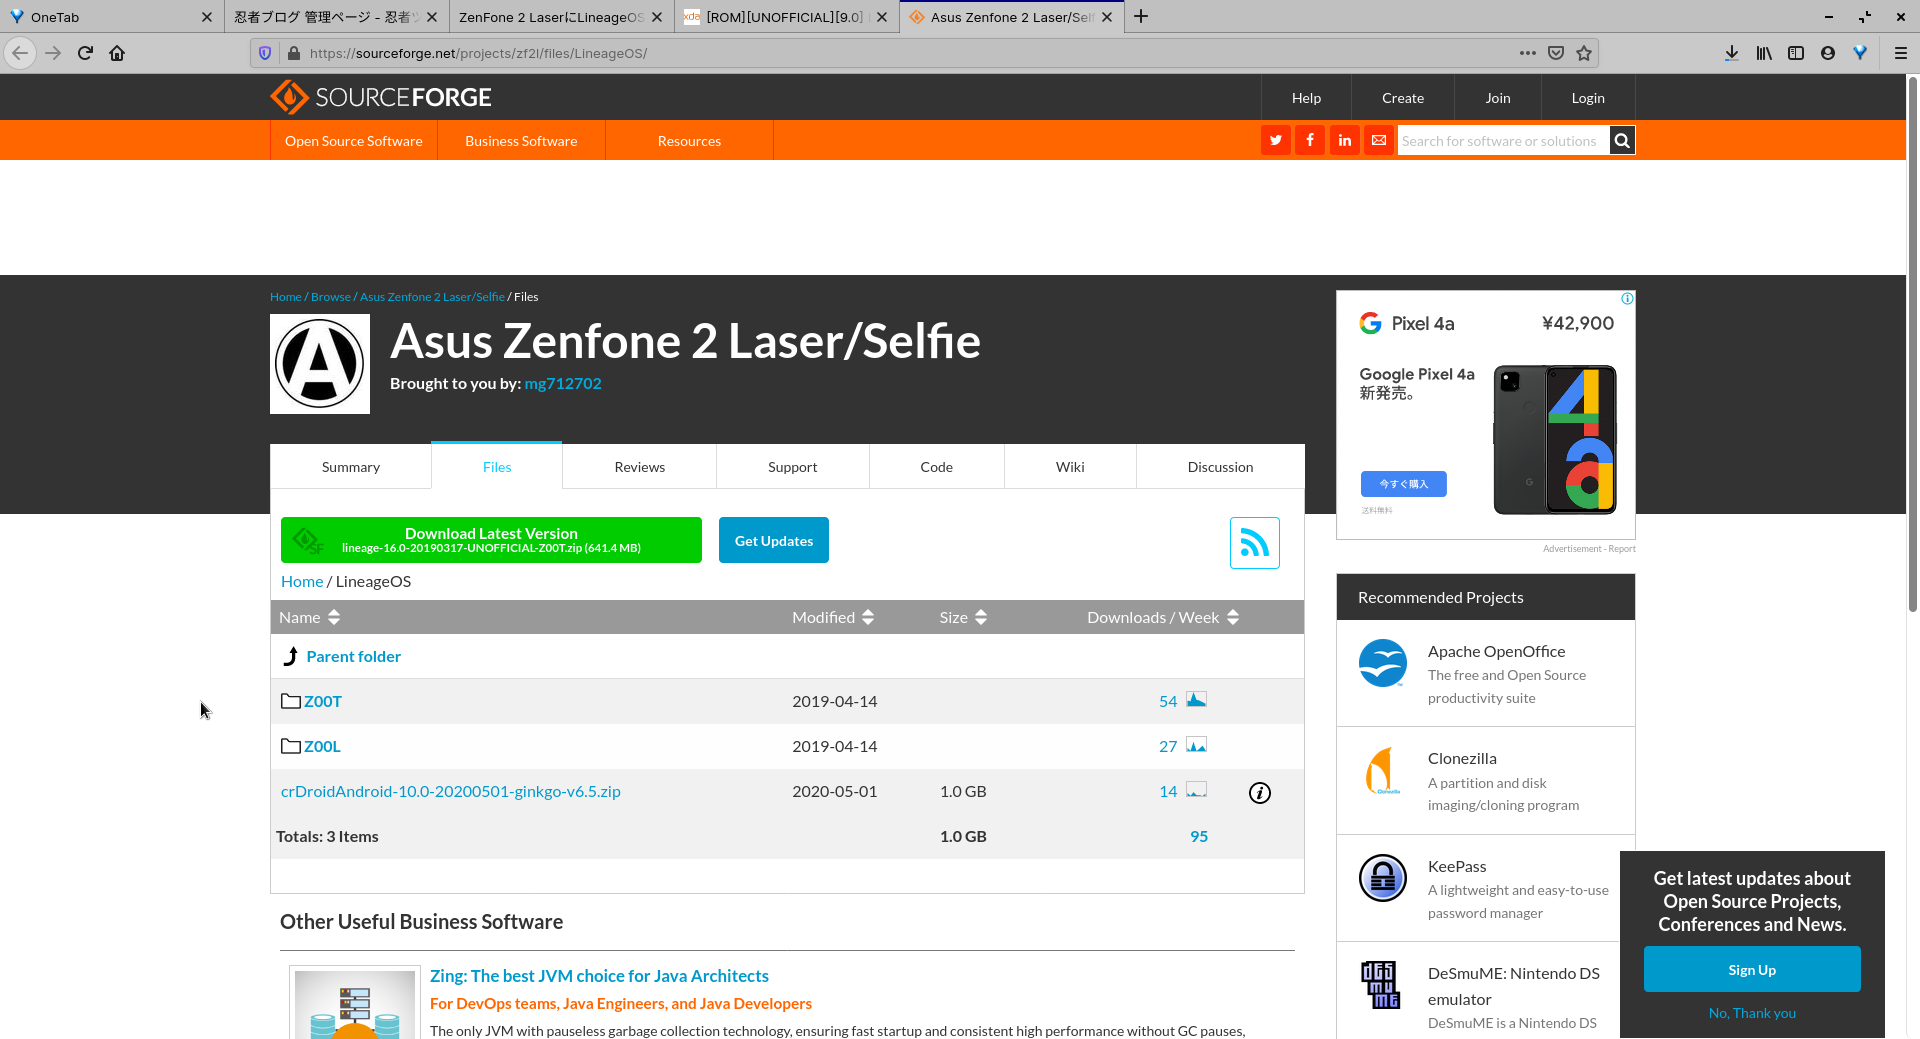
Task: Open download stats chart for Z00T
Action: [x=1196, y=700]
